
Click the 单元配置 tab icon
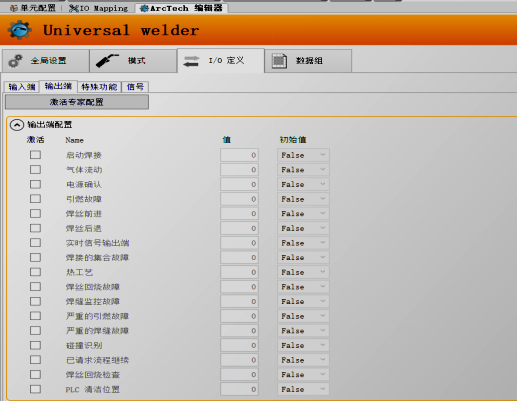coord(14,8)
